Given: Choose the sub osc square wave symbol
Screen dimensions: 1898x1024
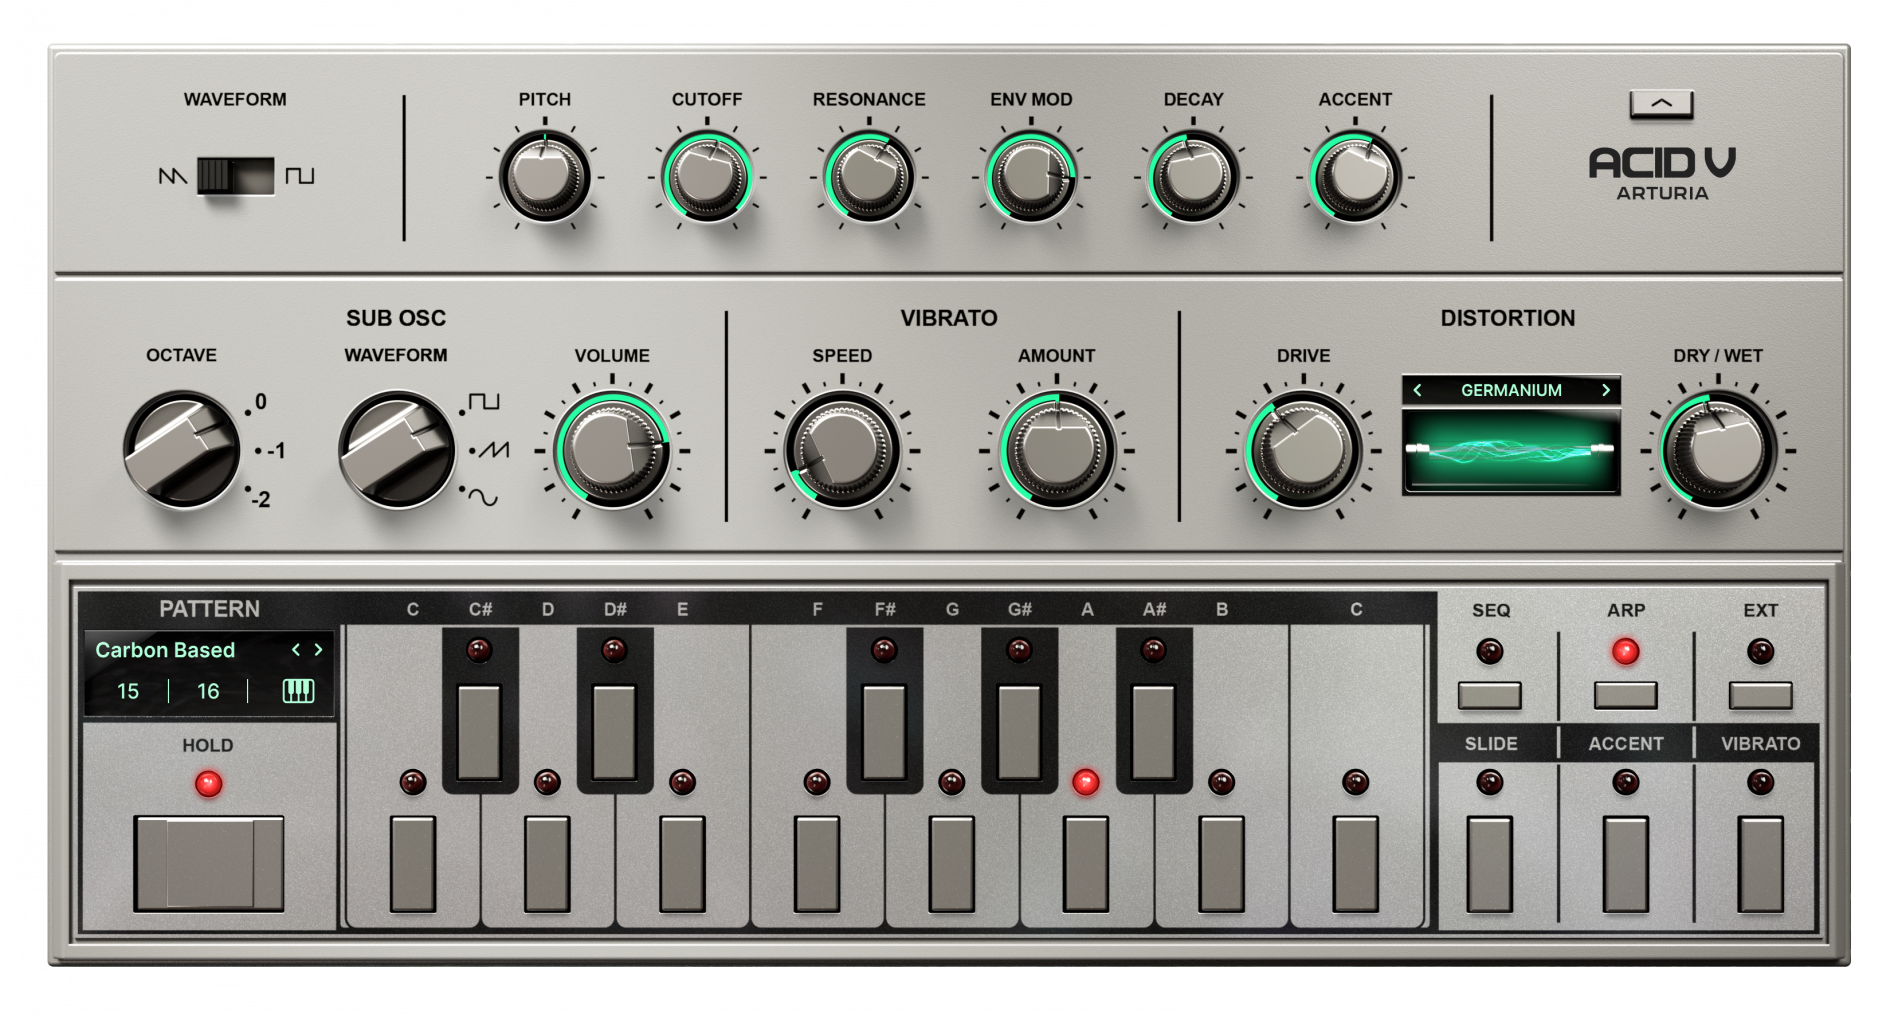Looking at the screenshot, I should click(x=484, y=402).
